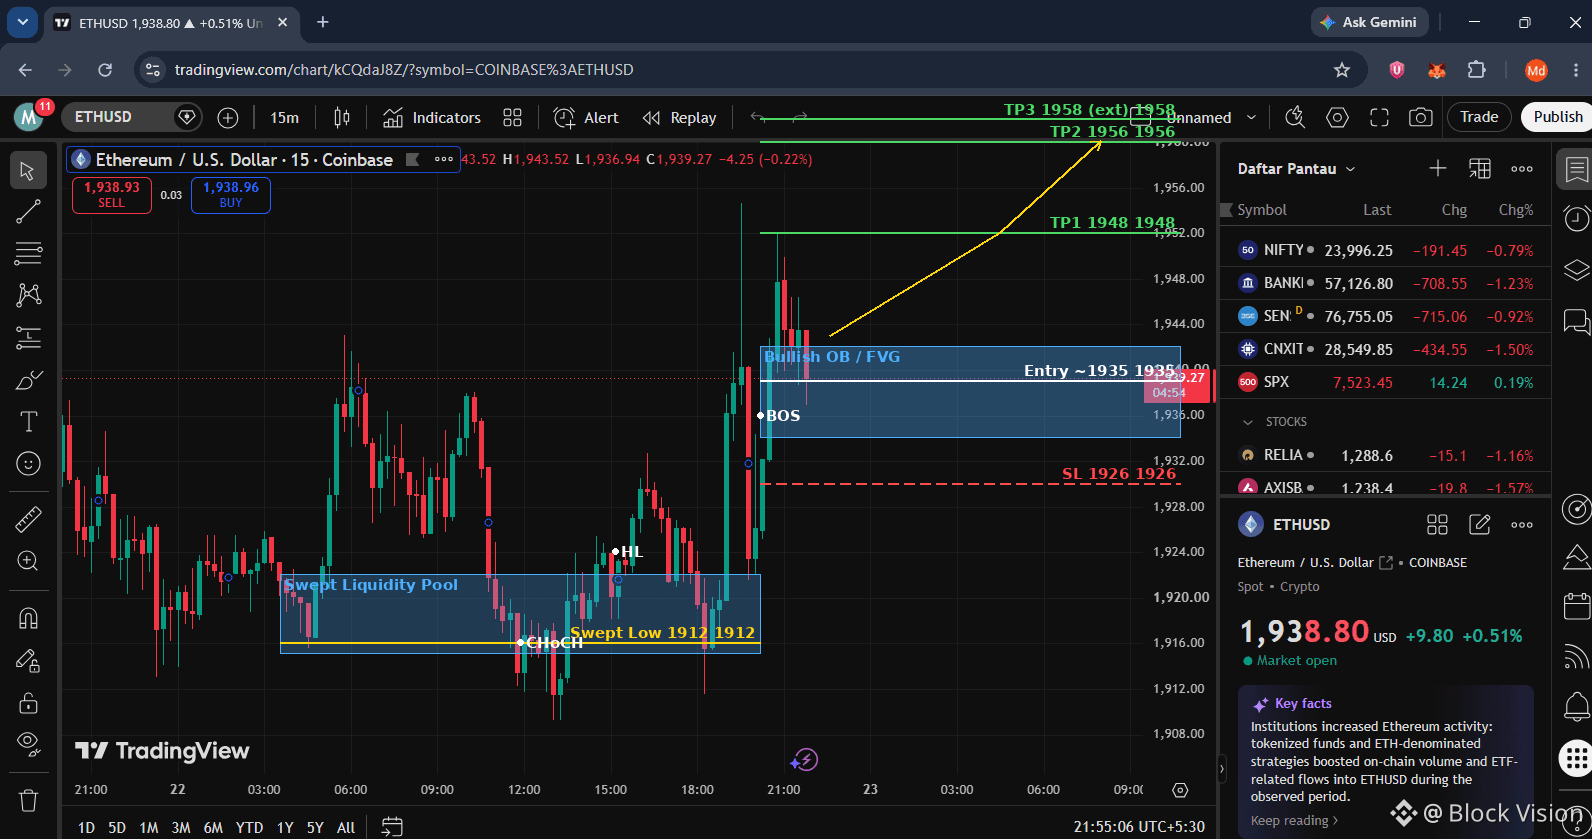Toggle advanced view for the watchlist

tap(1479, 168)
